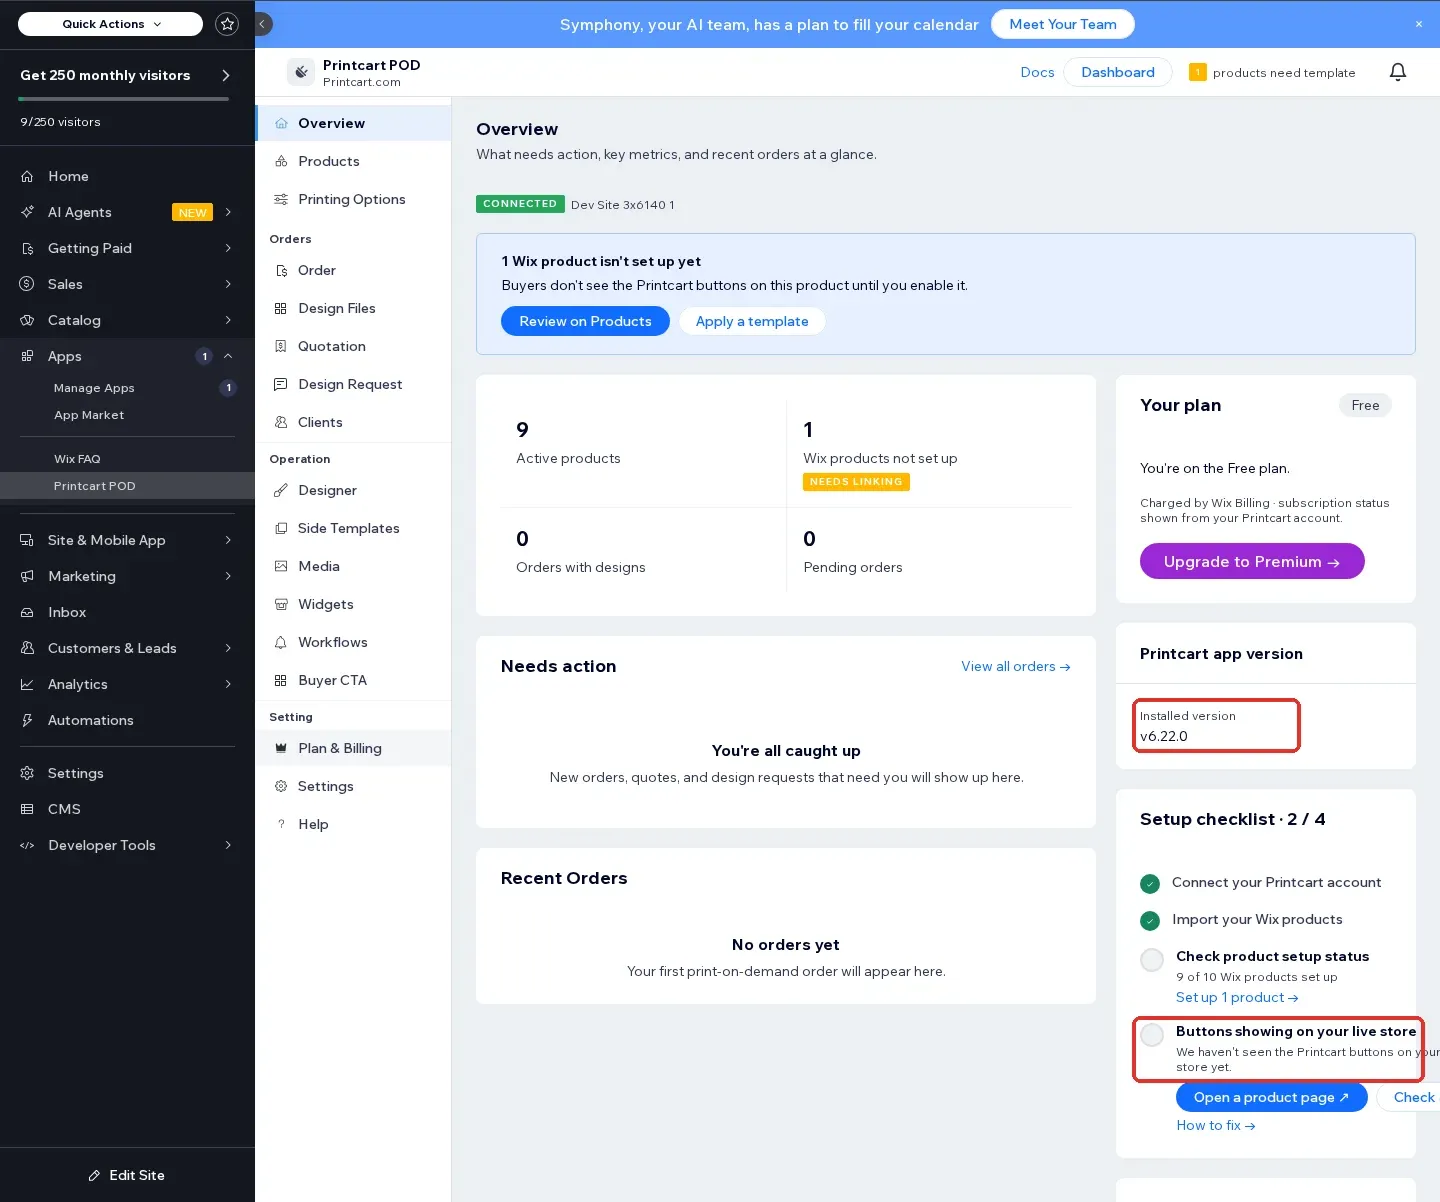The width and height of the screenshot is (1440, 1202).
Task: Click the Home house icon
Action: pos(27,176)
